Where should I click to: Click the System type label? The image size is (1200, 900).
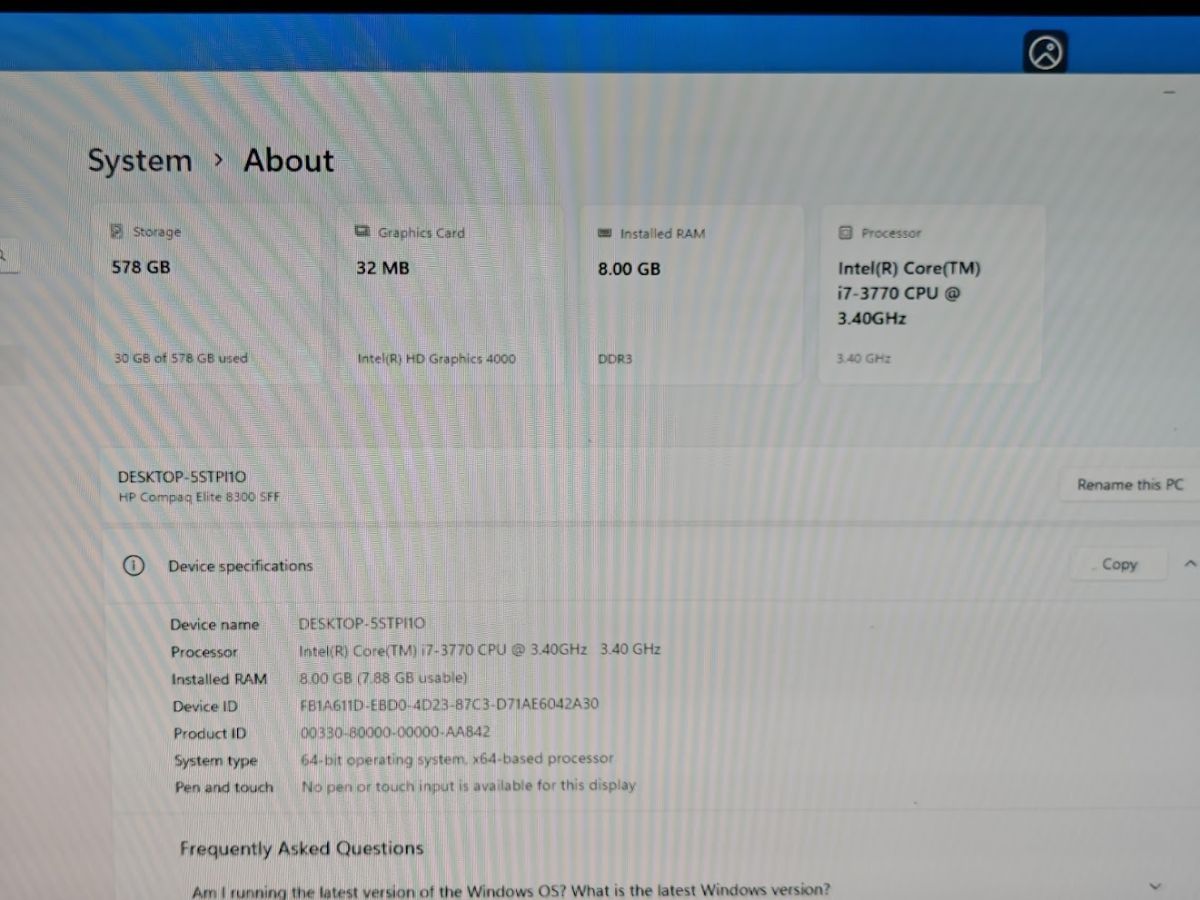pos(215,760)
